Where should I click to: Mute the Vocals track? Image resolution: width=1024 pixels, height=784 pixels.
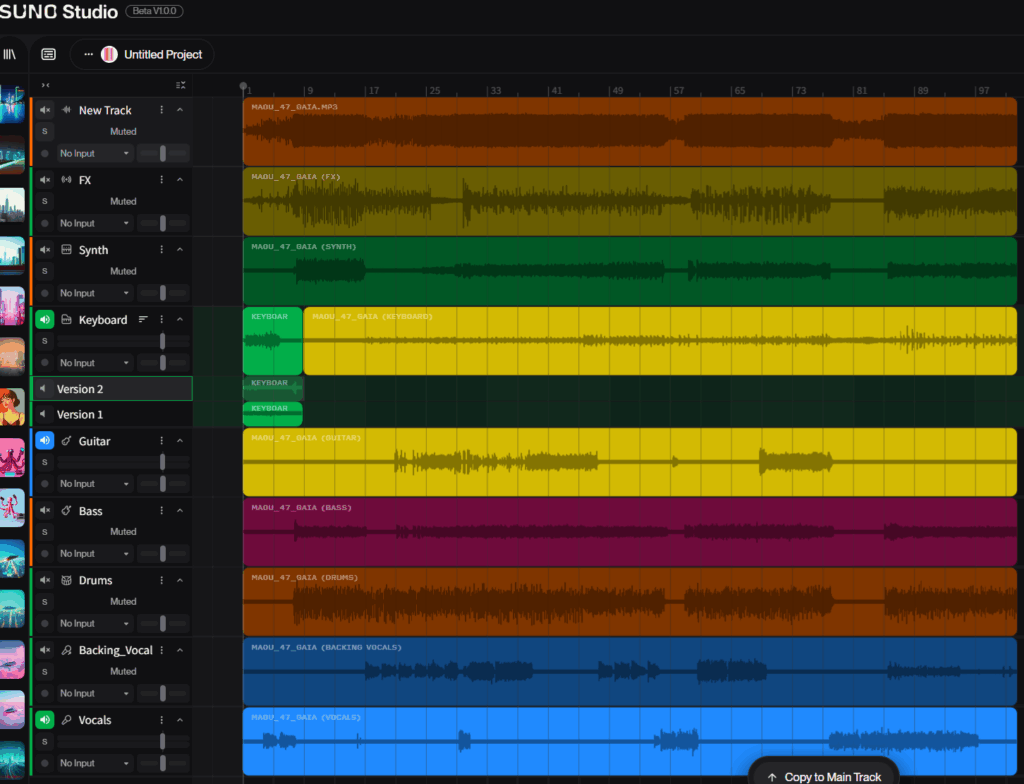45,720
